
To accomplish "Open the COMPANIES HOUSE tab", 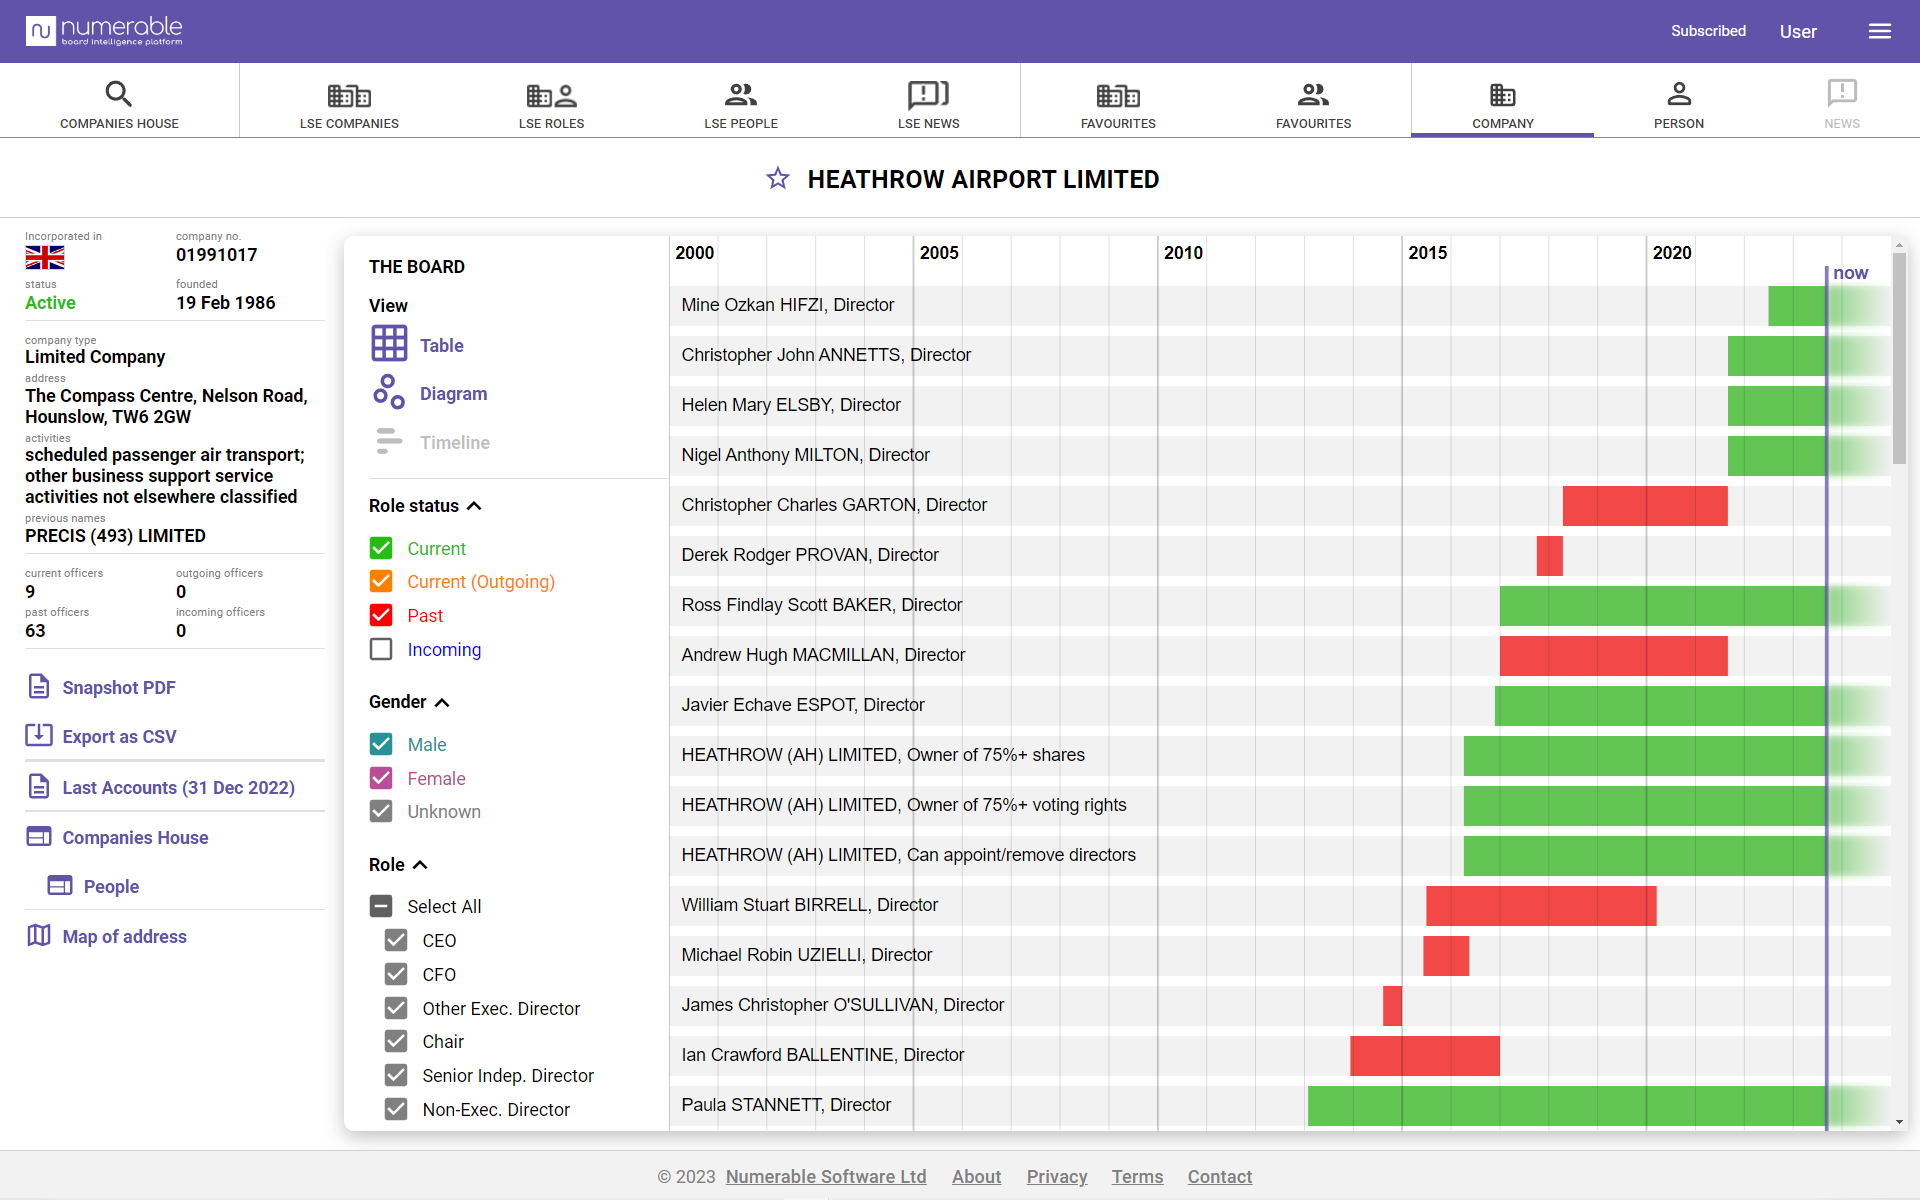I will 119,101.
